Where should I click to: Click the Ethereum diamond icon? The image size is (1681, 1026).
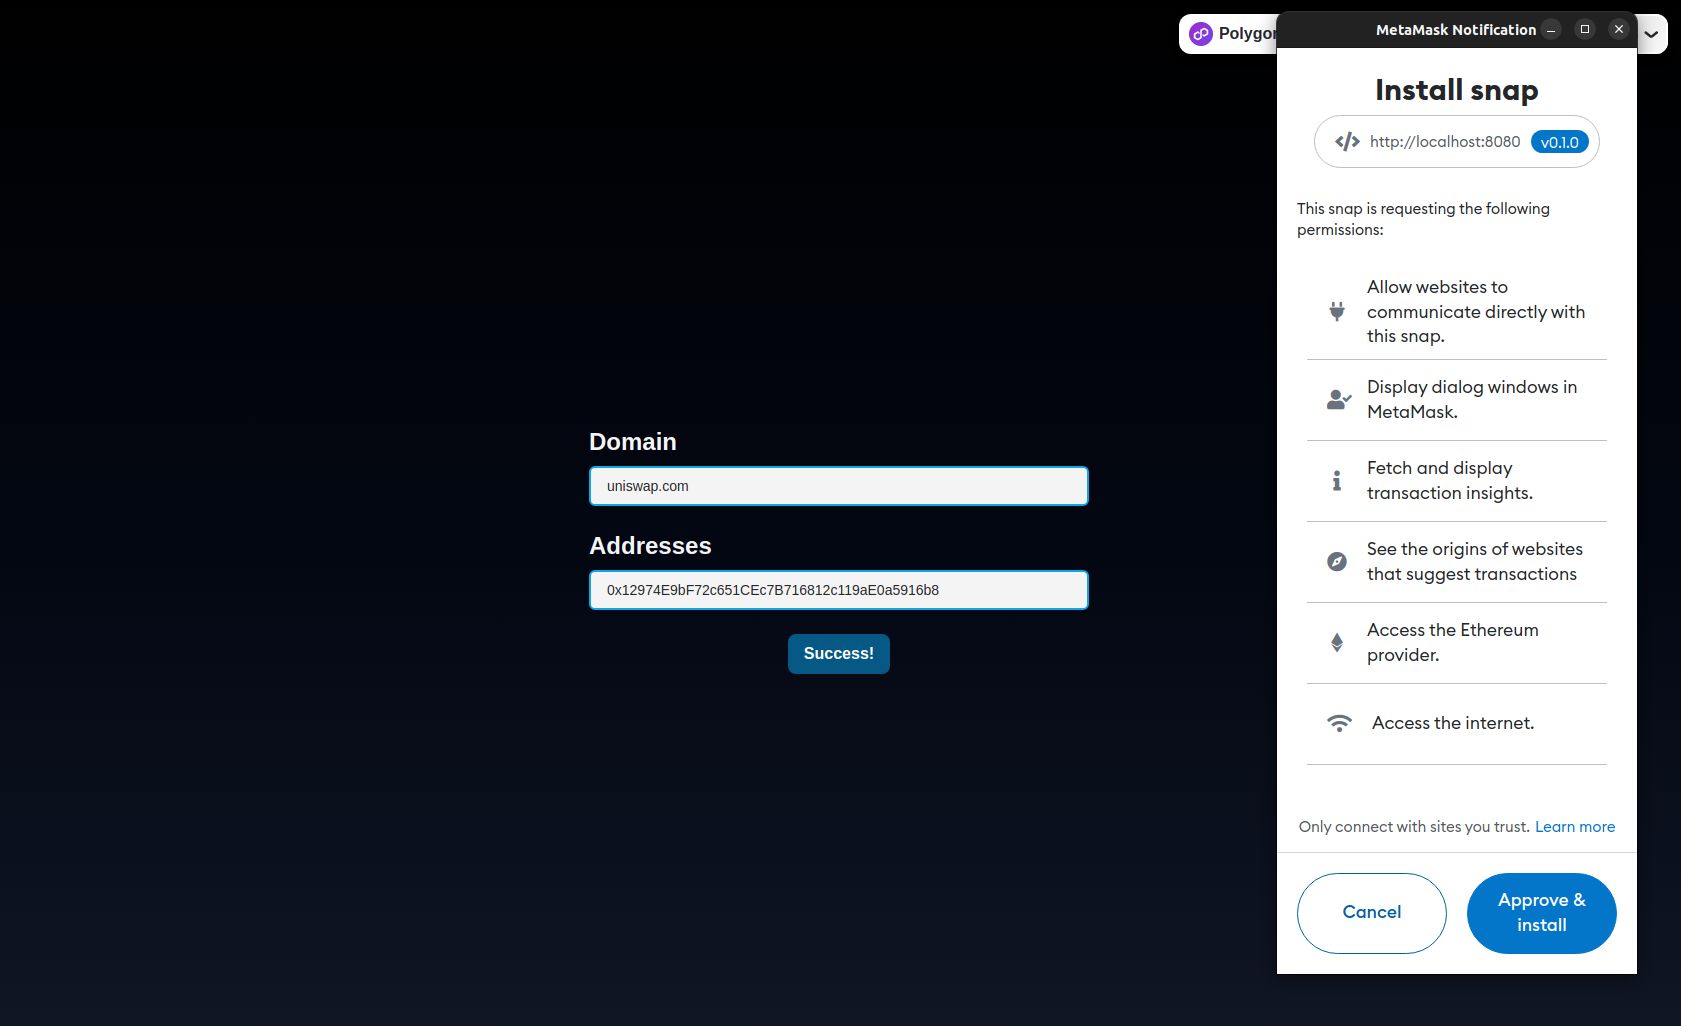1337,642
